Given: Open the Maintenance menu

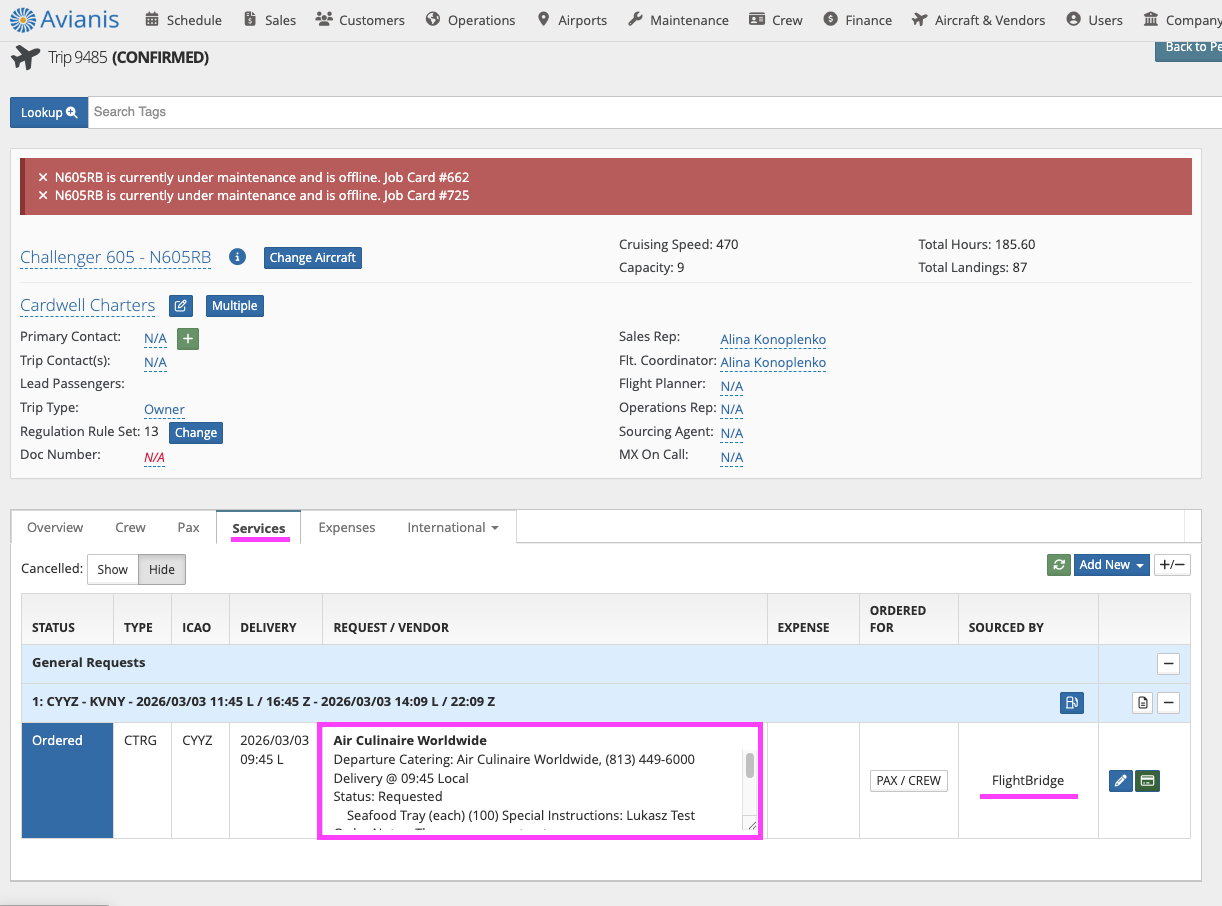Looking at the screenshot, I should point(678,20).
